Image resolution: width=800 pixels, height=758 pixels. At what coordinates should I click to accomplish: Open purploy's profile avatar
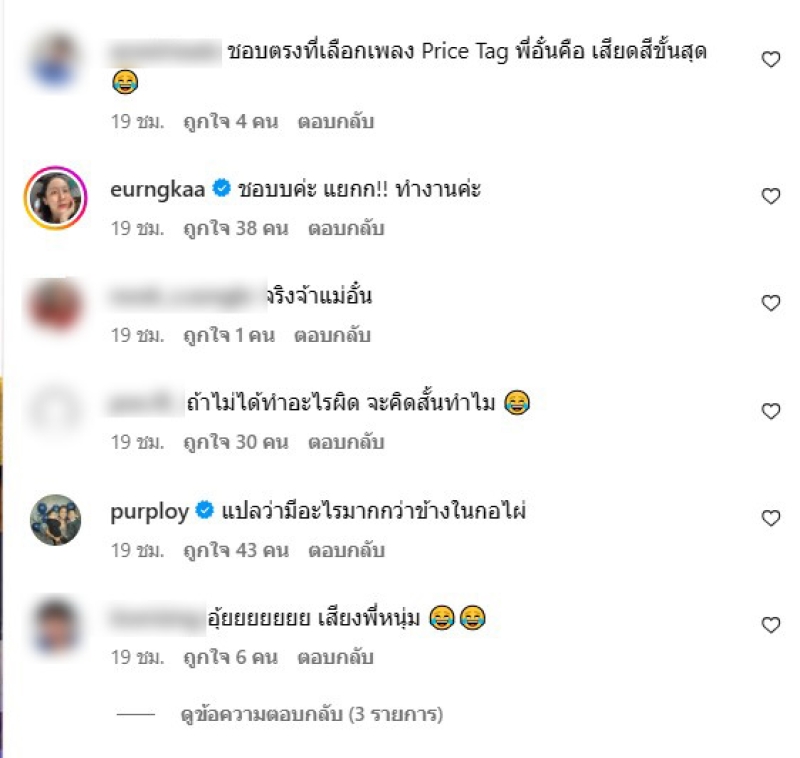[56, 520]
